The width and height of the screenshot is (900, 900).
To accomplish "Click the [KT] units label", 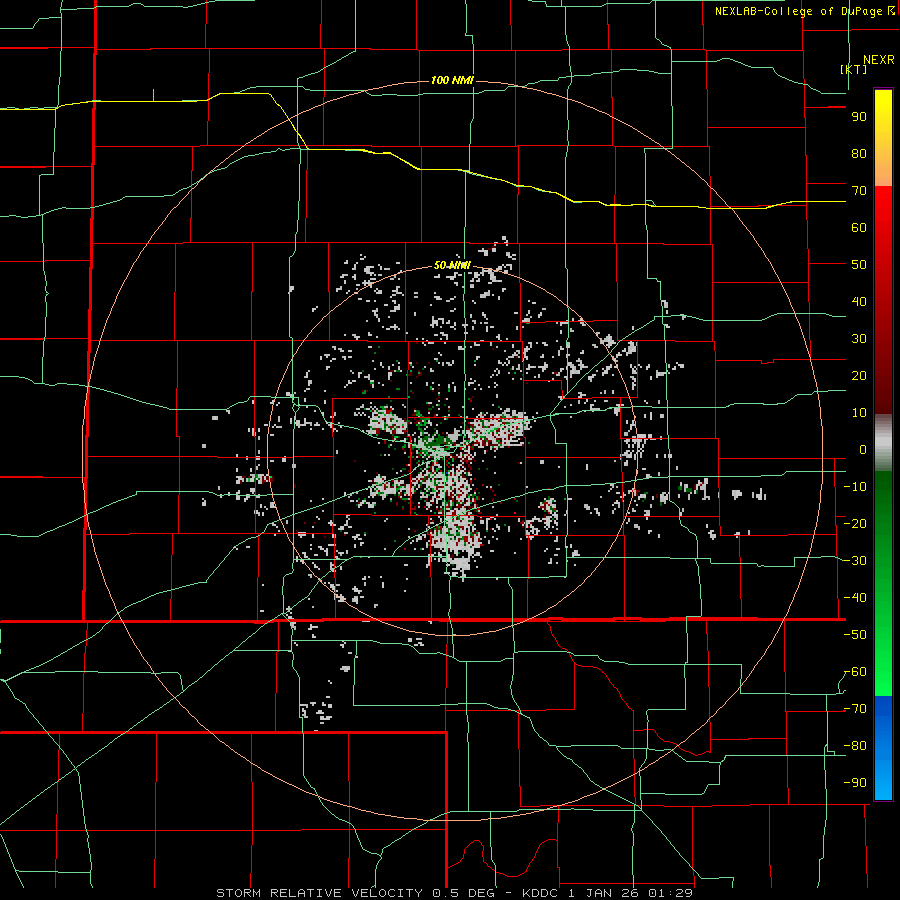I will 854,69.
